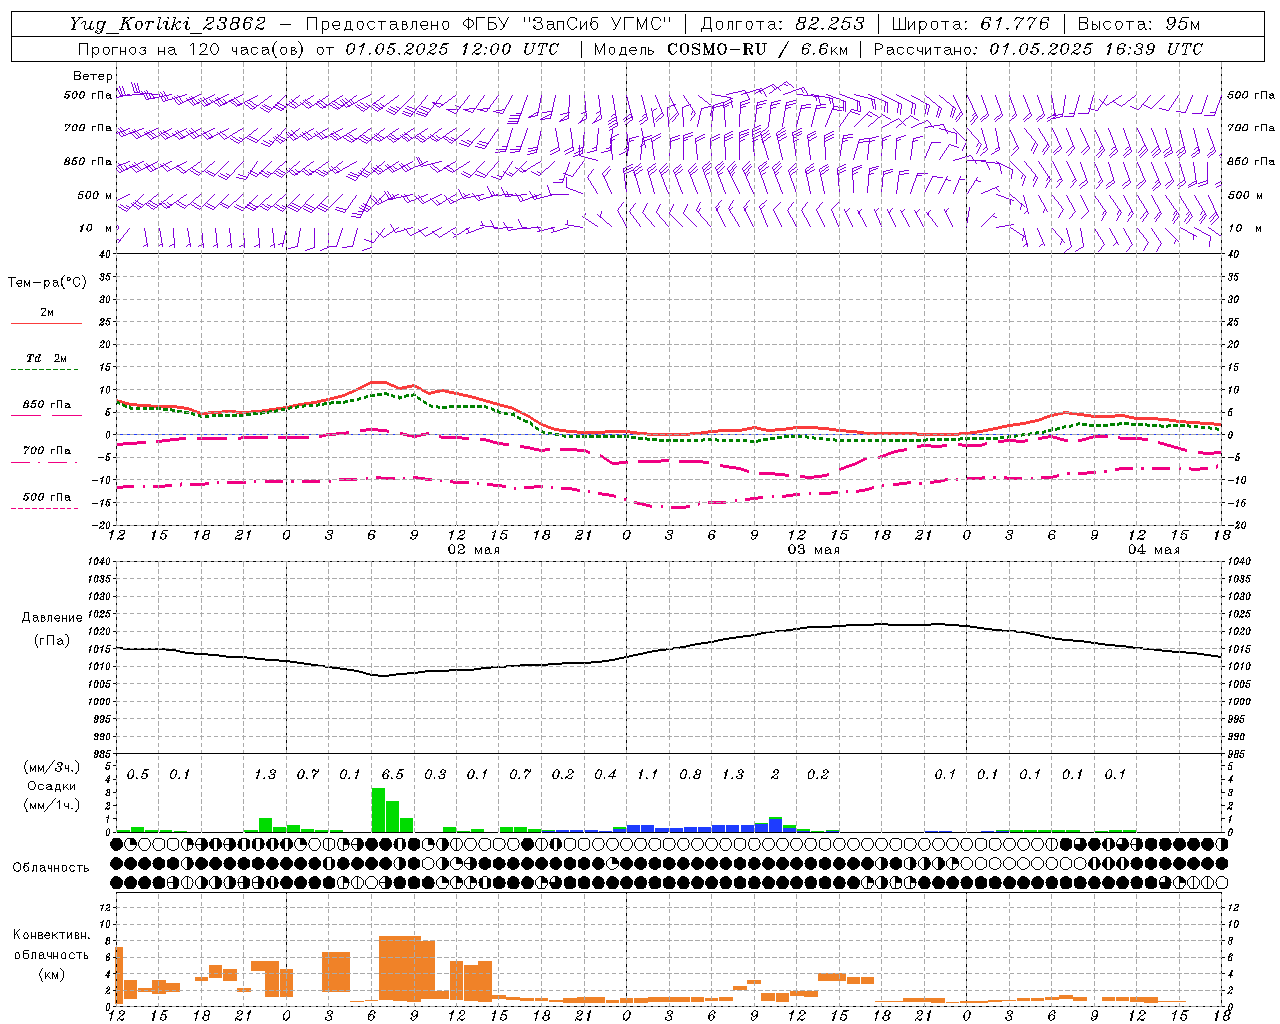Click the Ветер wind panel label
This screenshot has width=1280, height=1024.
coord(92,76)
